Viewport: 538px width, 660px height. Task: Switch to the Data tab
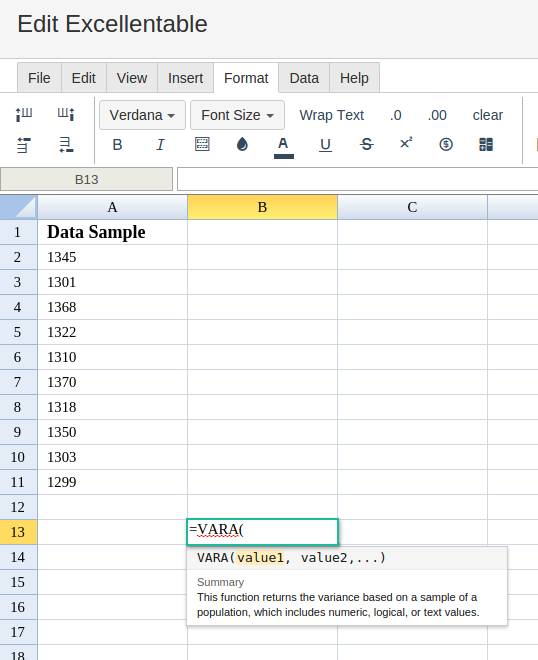coord(304,78)
